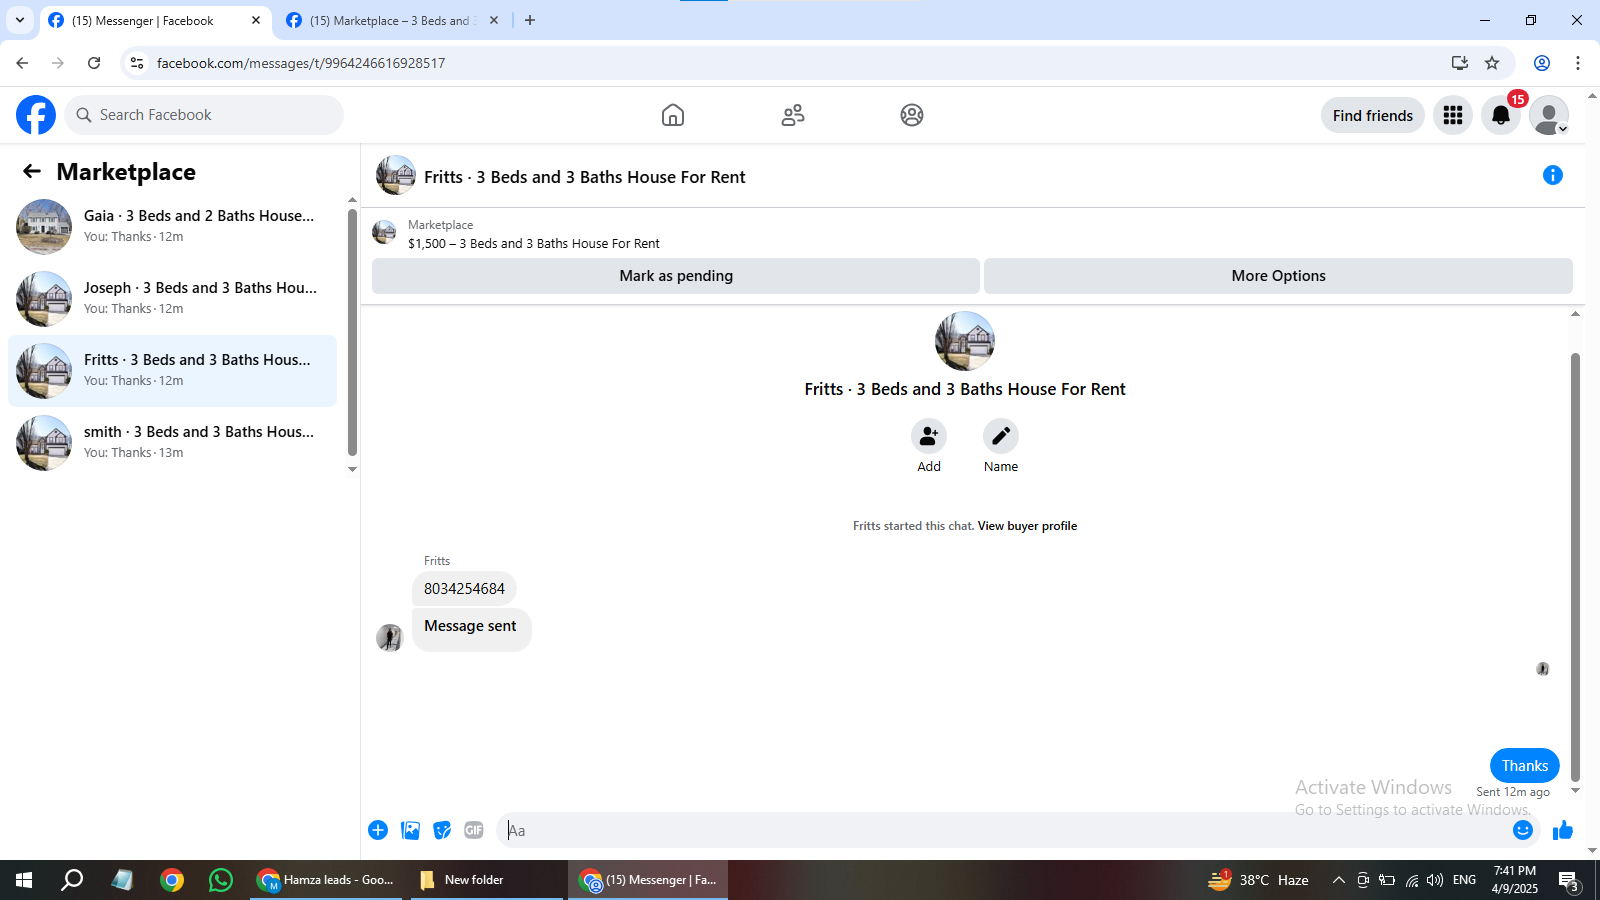This screenshot has height=900, width=1600.
Task: Open the tab search dropdown arrow
Action: 20,20
